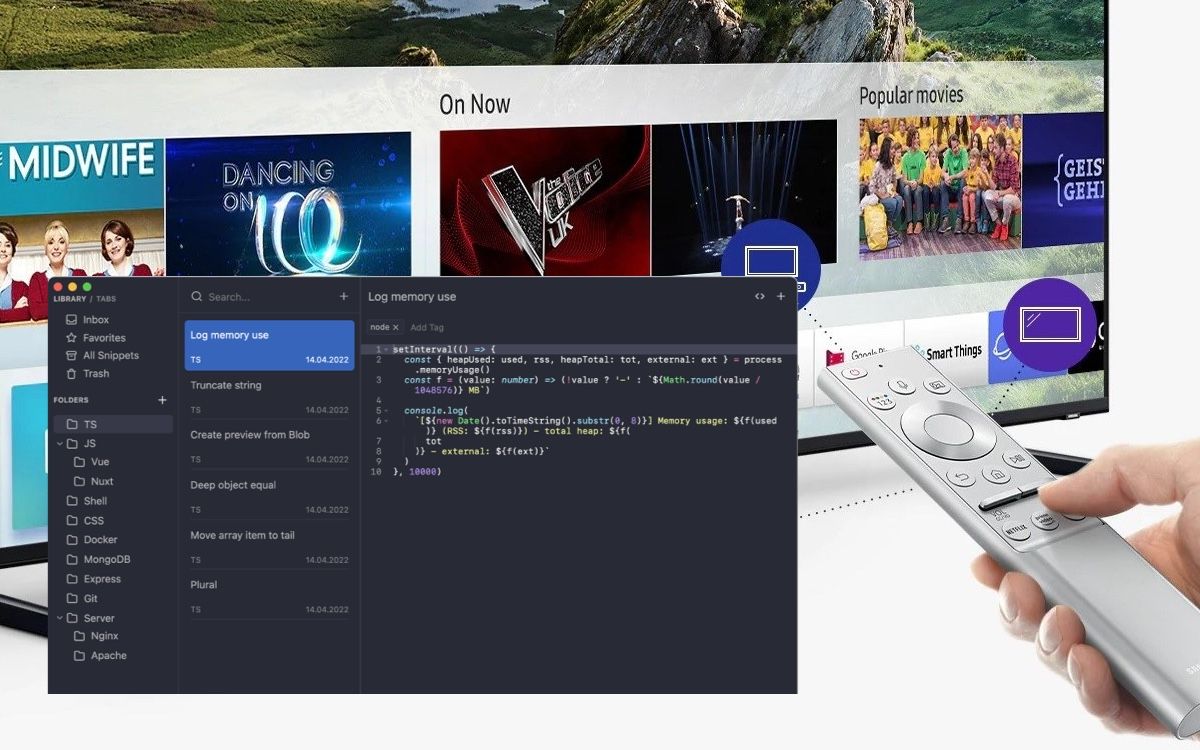Switch to the TABS view
Image resolution: width=1200 pixels, height=750 pixels.
tap(104, 298)
